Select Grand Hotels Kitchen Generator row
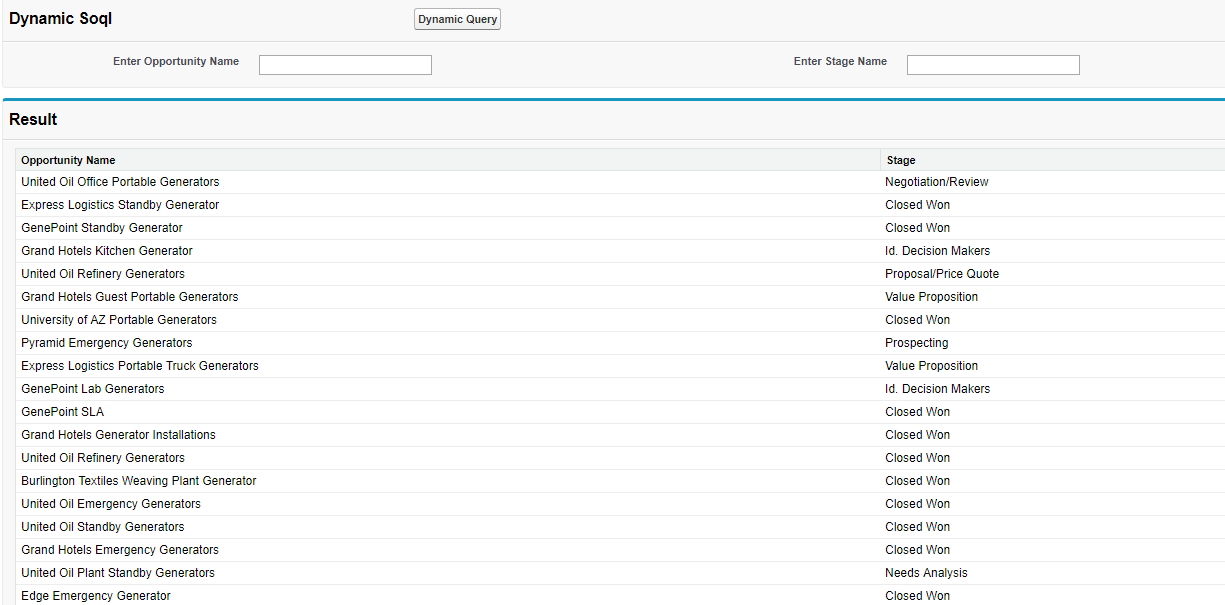Screen dimensions: 1225x605 [x=107, y=251]
